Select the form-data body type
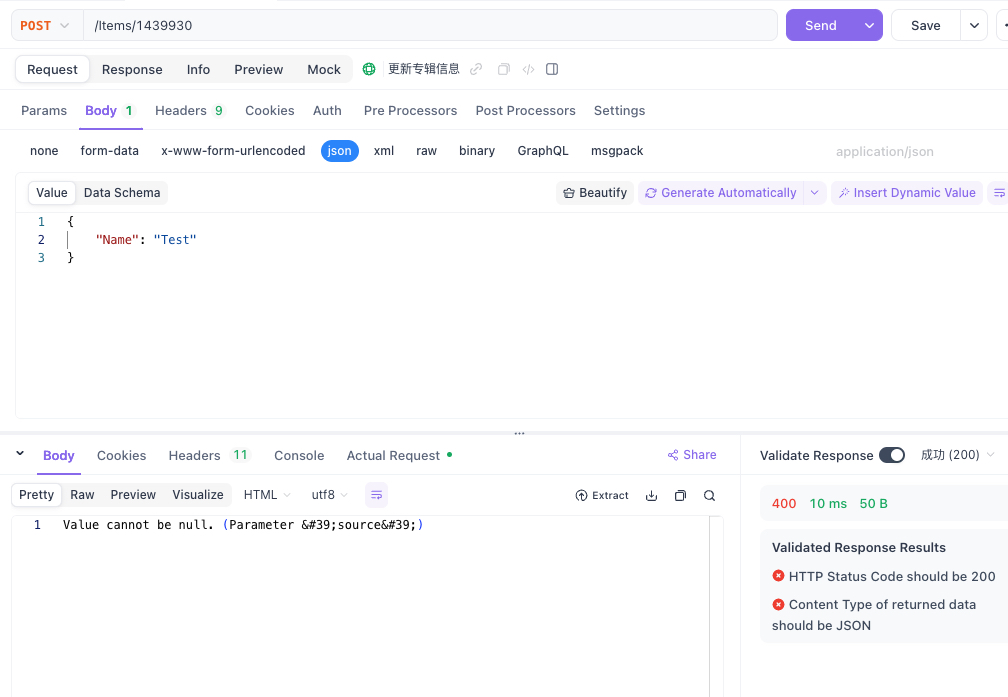 pos(109,151)
